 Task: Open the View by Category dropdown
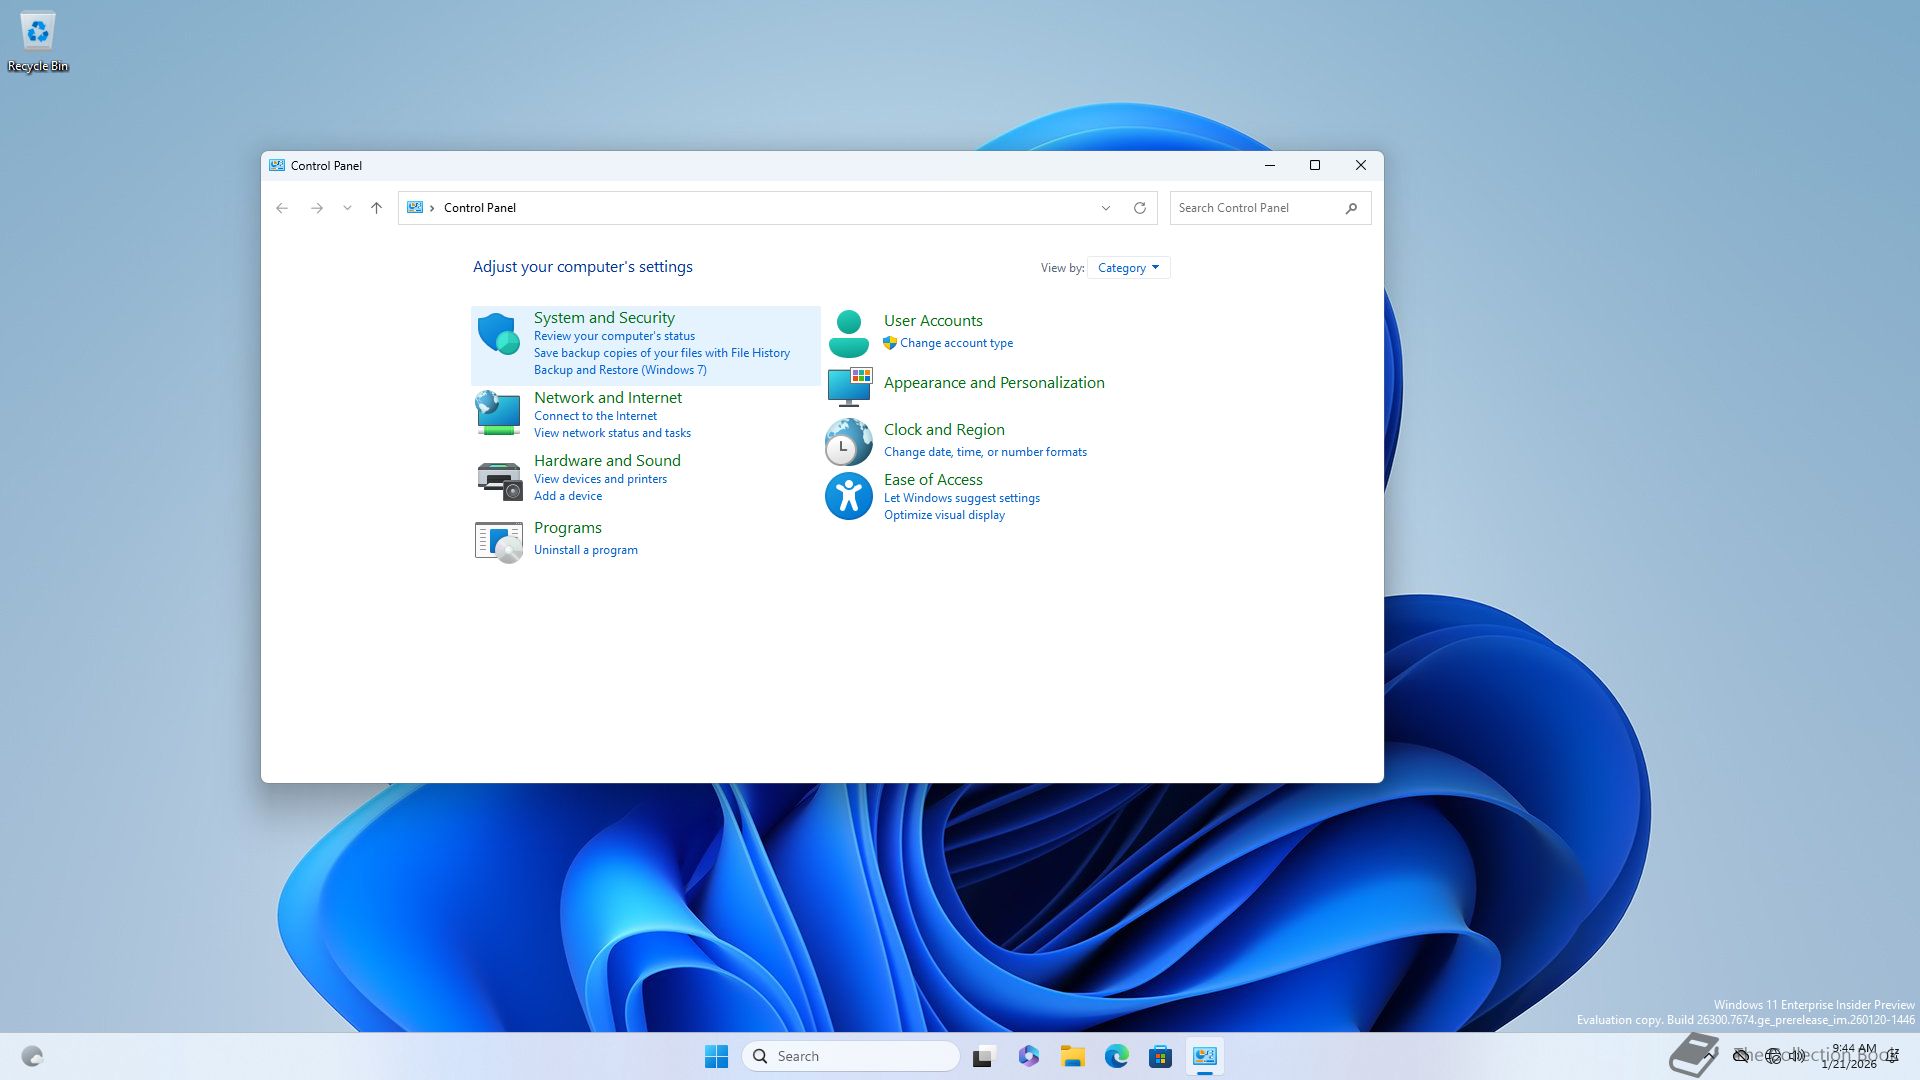point(1128,268)
